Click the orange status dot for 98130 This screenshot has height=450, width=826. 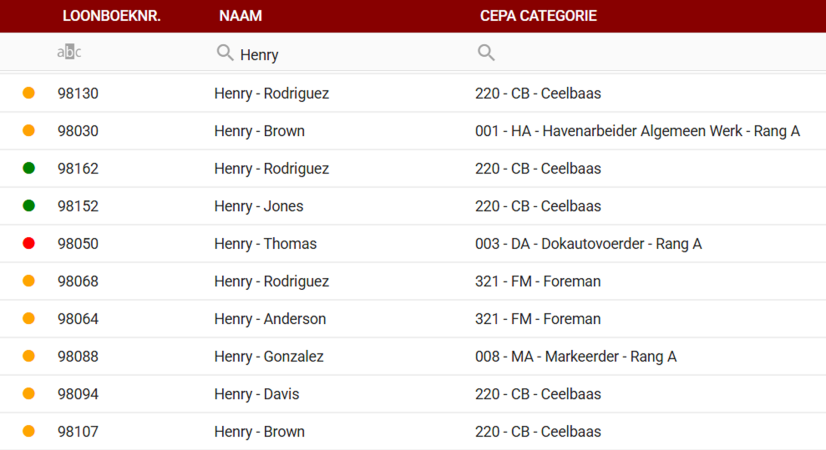[x=29, y=93]
